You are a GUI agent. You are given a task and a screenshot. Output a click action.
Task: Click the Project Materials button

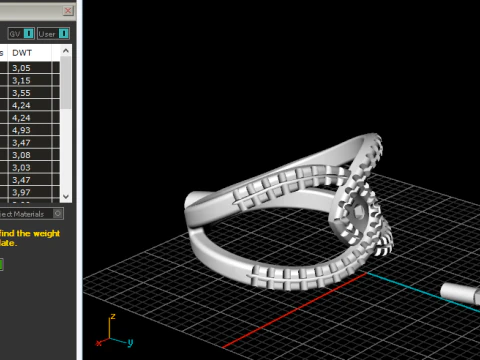(31, 214)
